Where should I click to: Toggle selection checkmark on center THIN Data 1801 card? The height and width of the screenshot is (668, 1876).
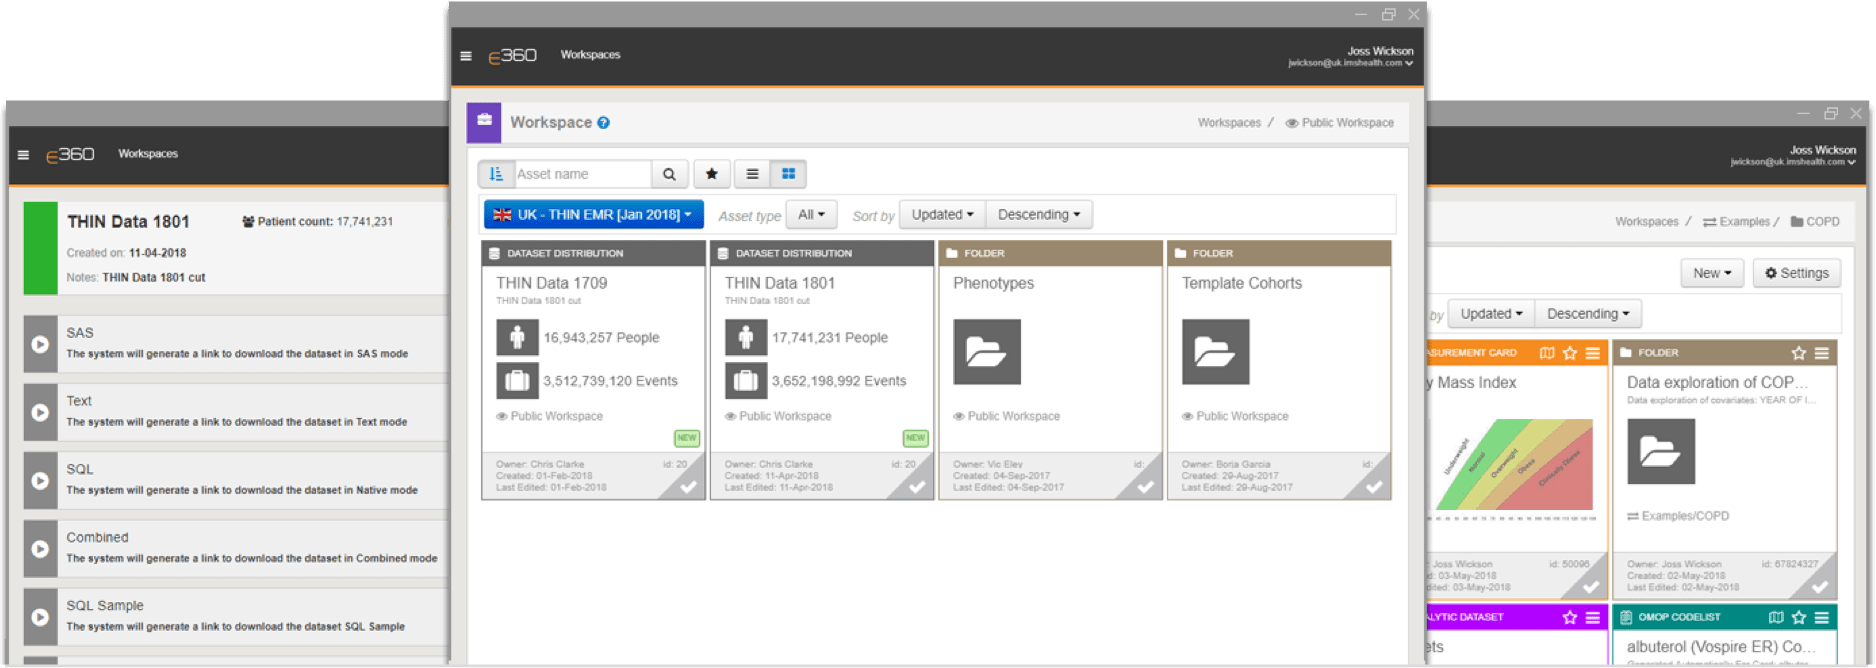917,487
